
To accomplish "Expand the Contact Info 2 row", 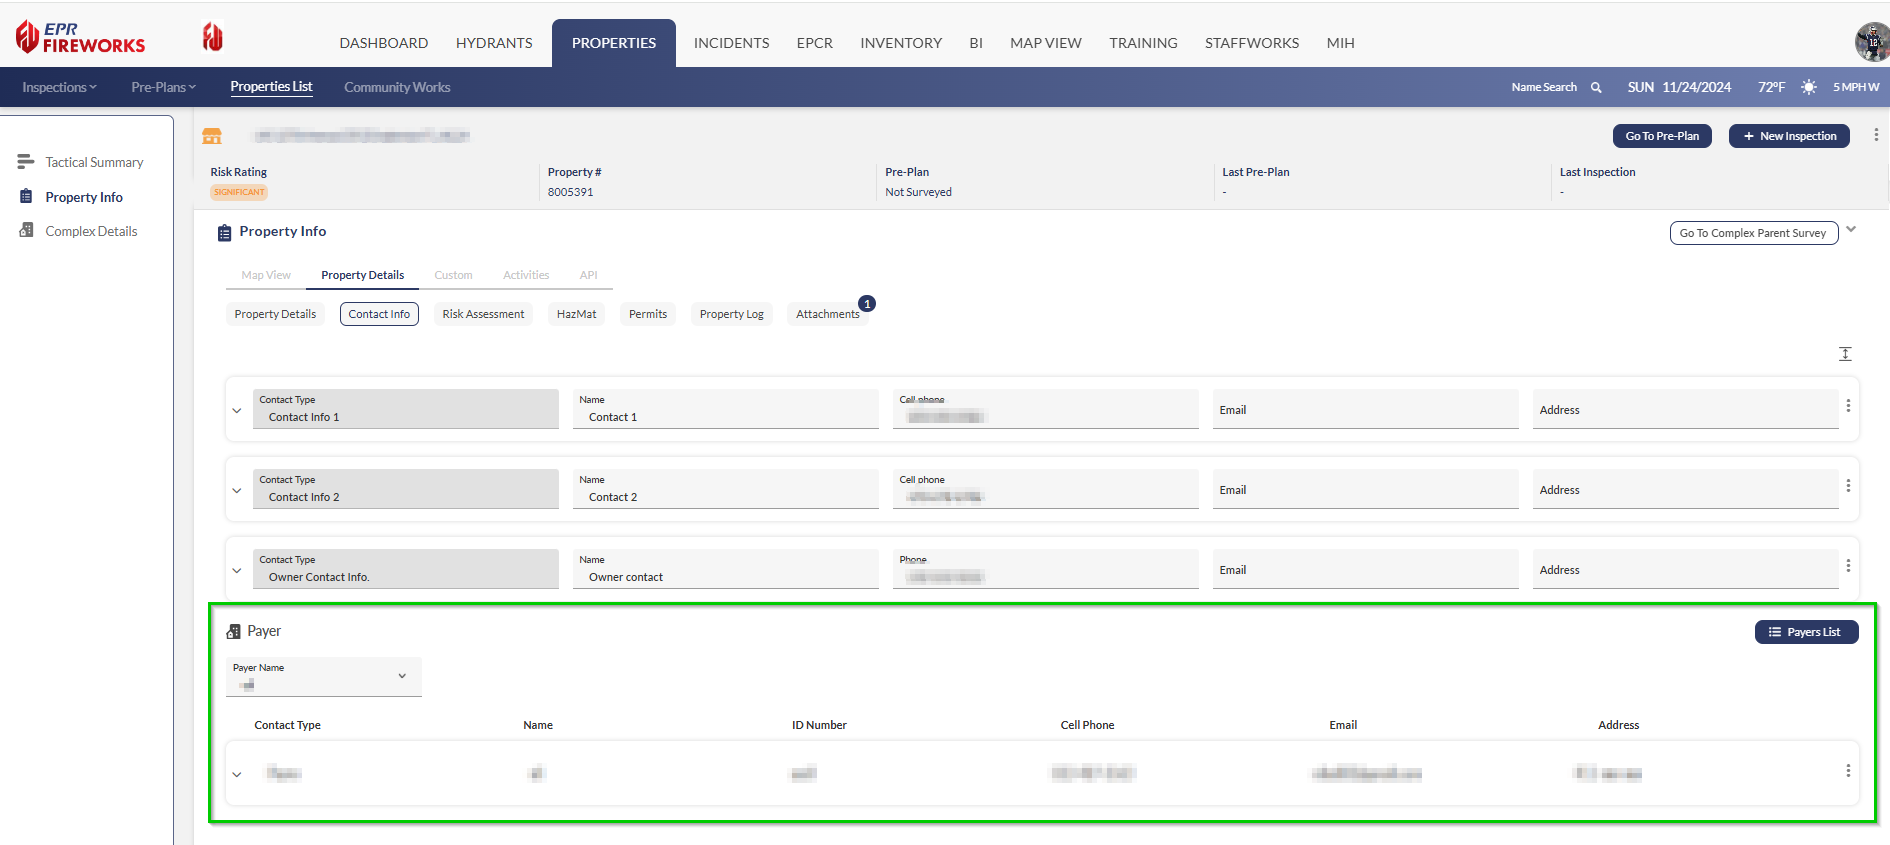I will 237,490.
